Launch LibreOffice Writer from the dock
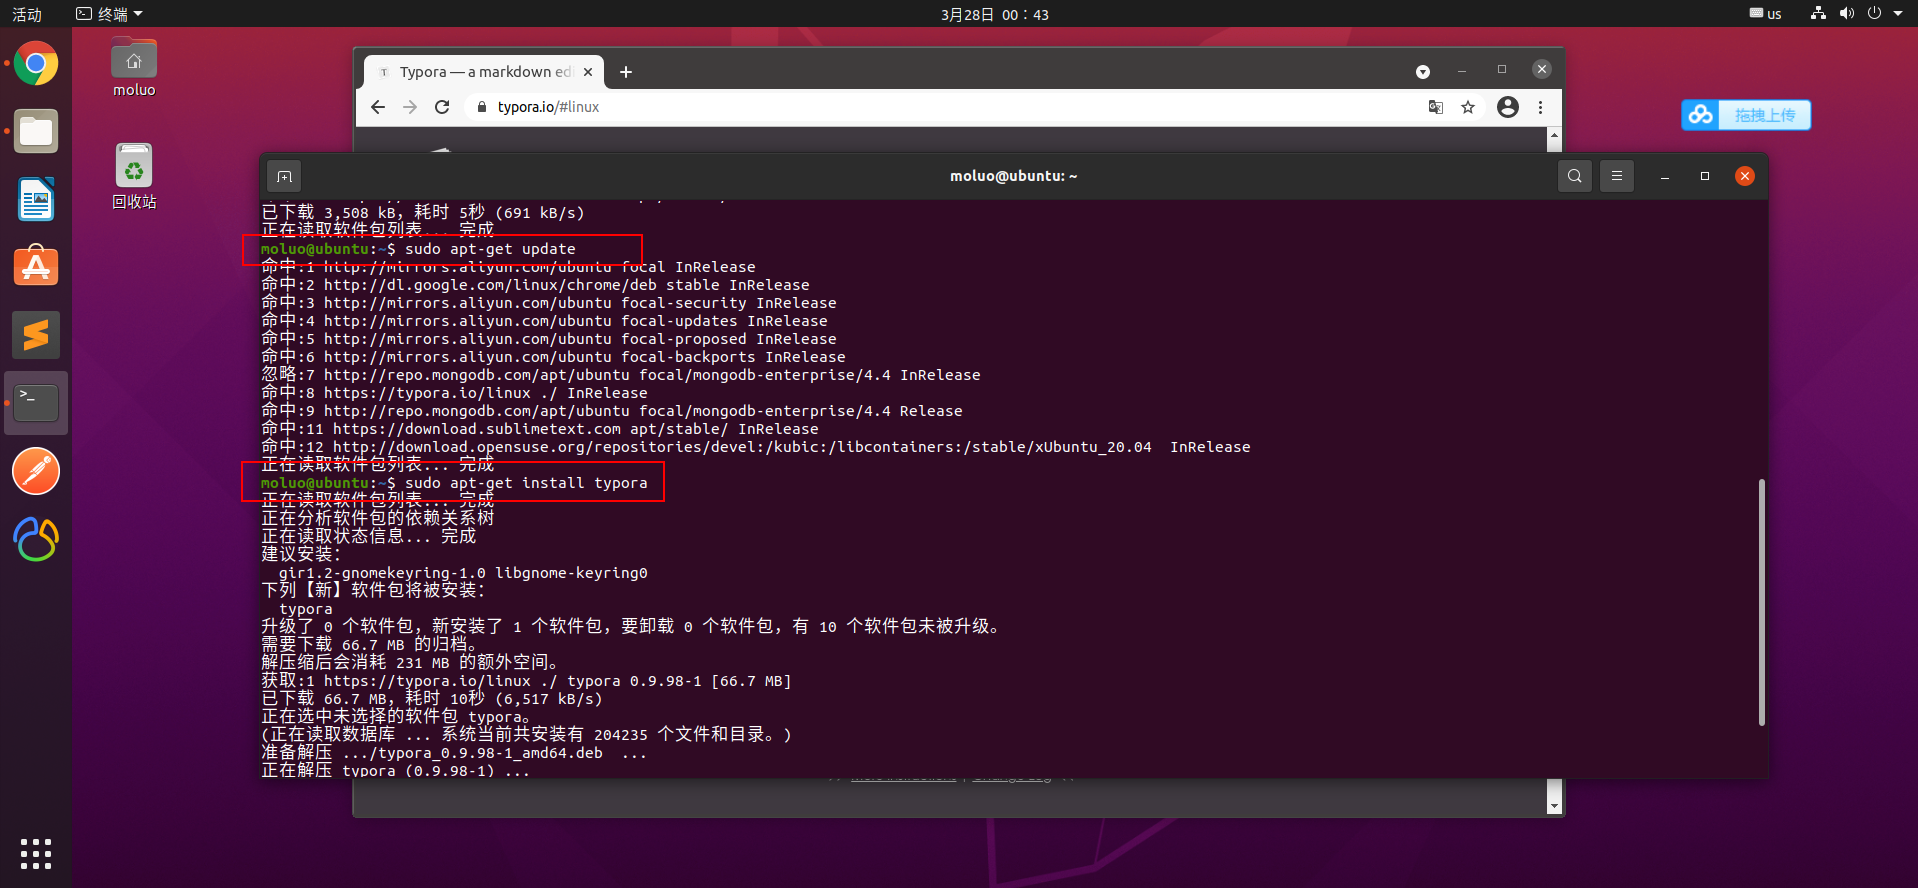Screen dimensions: 1918x888 [36, 199]
